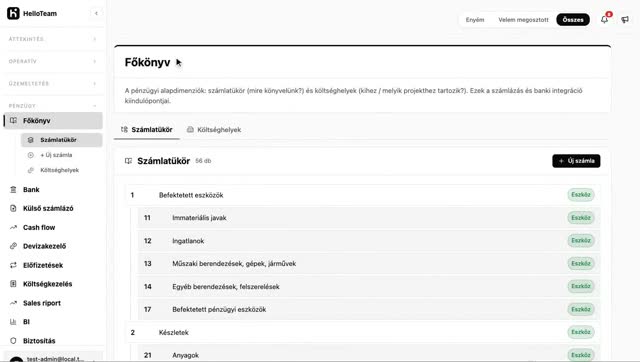Select row 13 Műszaki berendezések, gépek, járművek
Viewport: 640px width, 362px height.
369,264
